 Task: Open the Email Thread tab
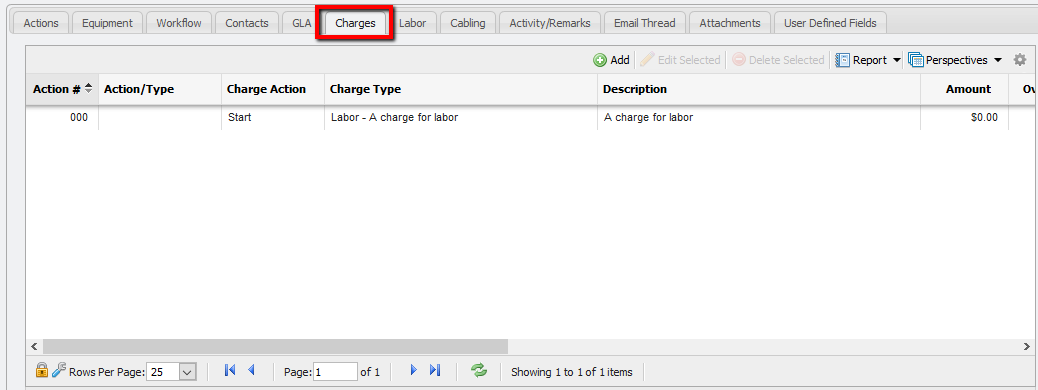tap(645, 23)
